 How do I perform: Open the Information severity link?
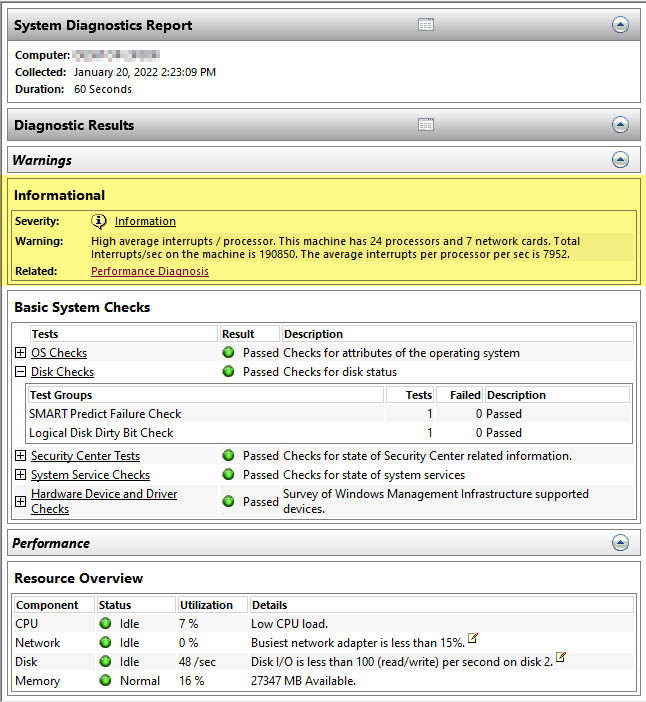[145, 221]
